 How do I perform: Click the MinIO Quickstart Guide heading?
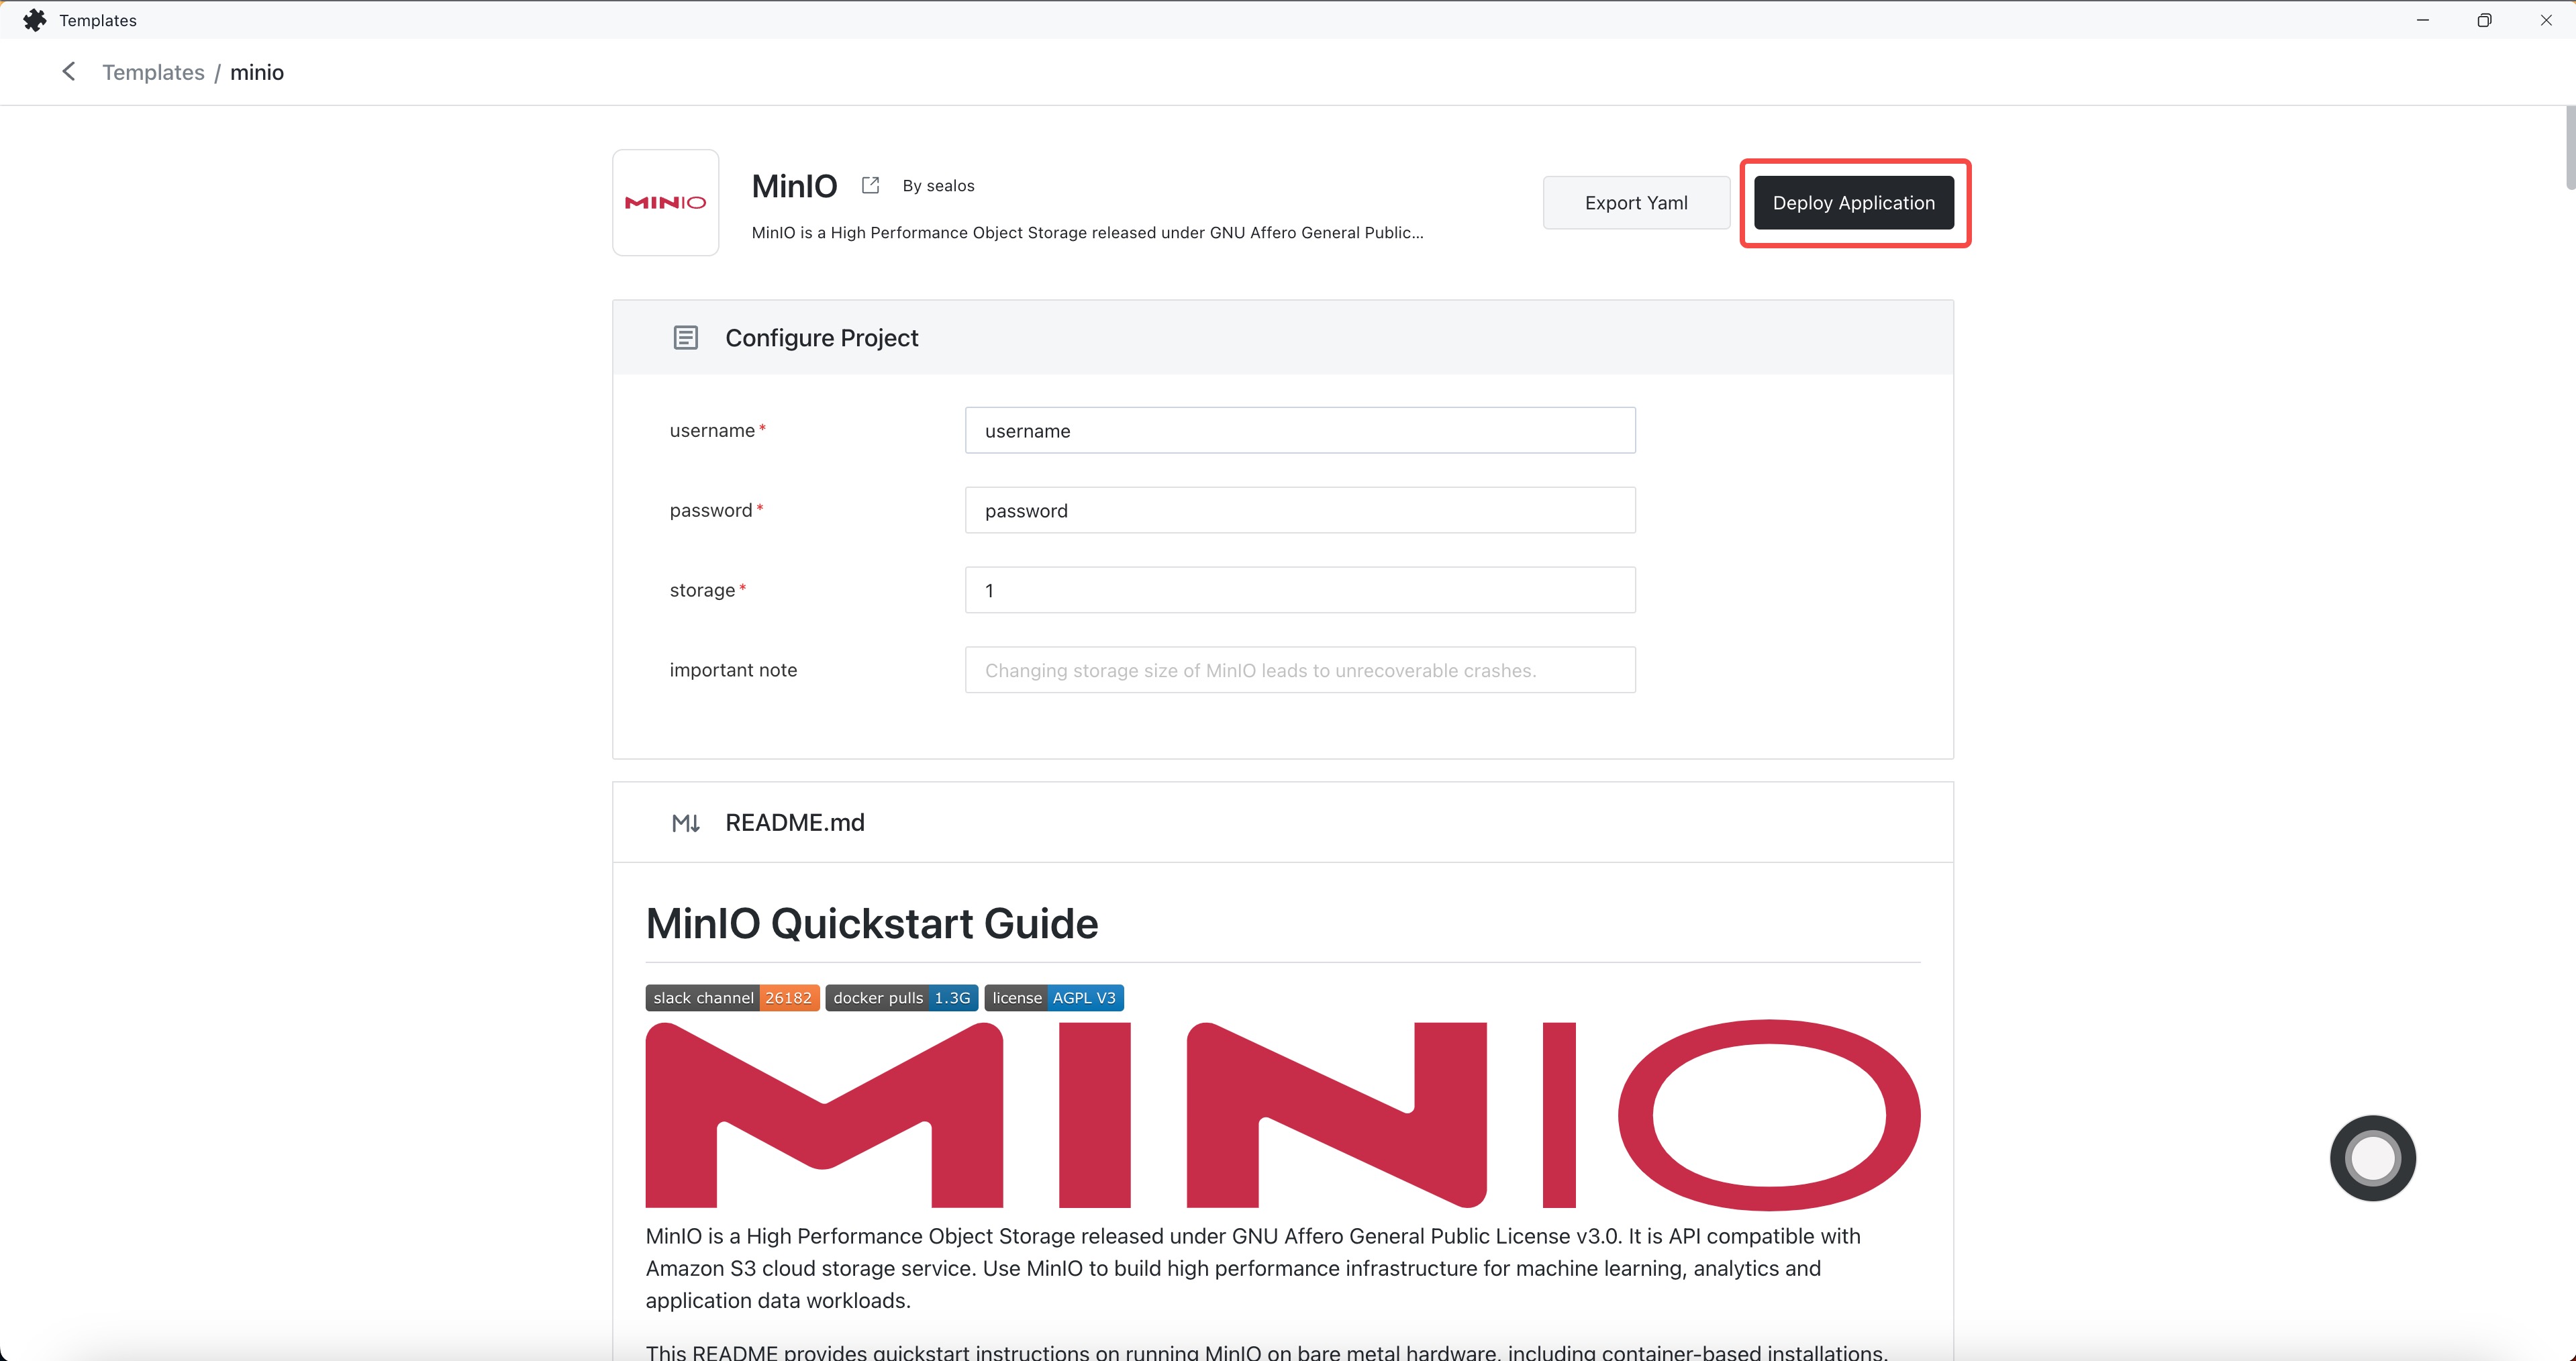[872, 923]
